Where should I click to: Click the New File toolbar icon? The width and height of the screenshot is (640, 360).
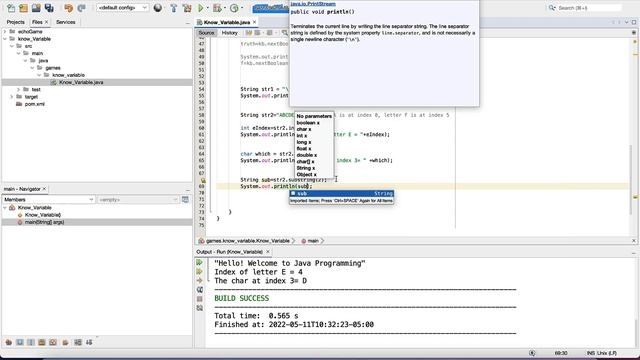tap(11, 8)
